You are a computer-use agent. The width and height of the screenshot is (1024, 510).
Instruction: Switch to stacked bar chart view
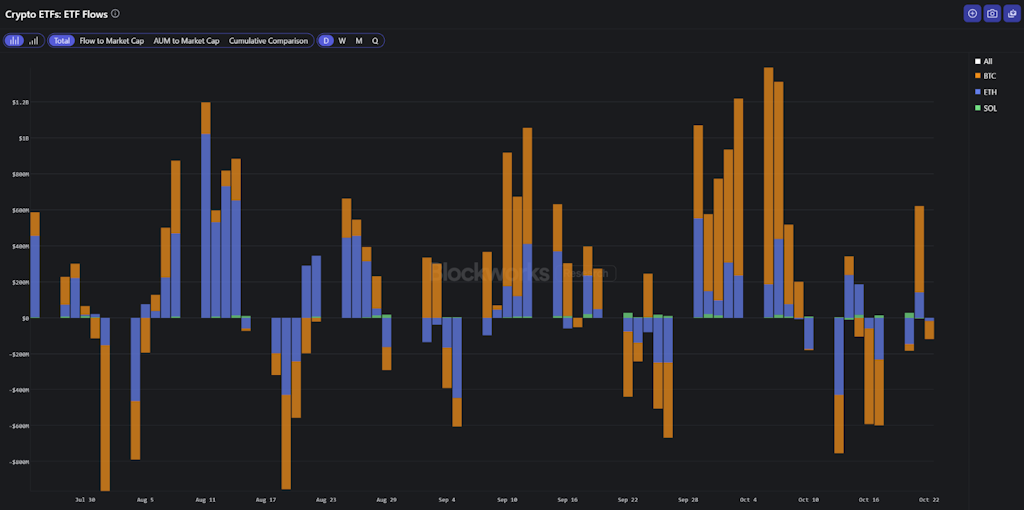click(x=14, y=41)
